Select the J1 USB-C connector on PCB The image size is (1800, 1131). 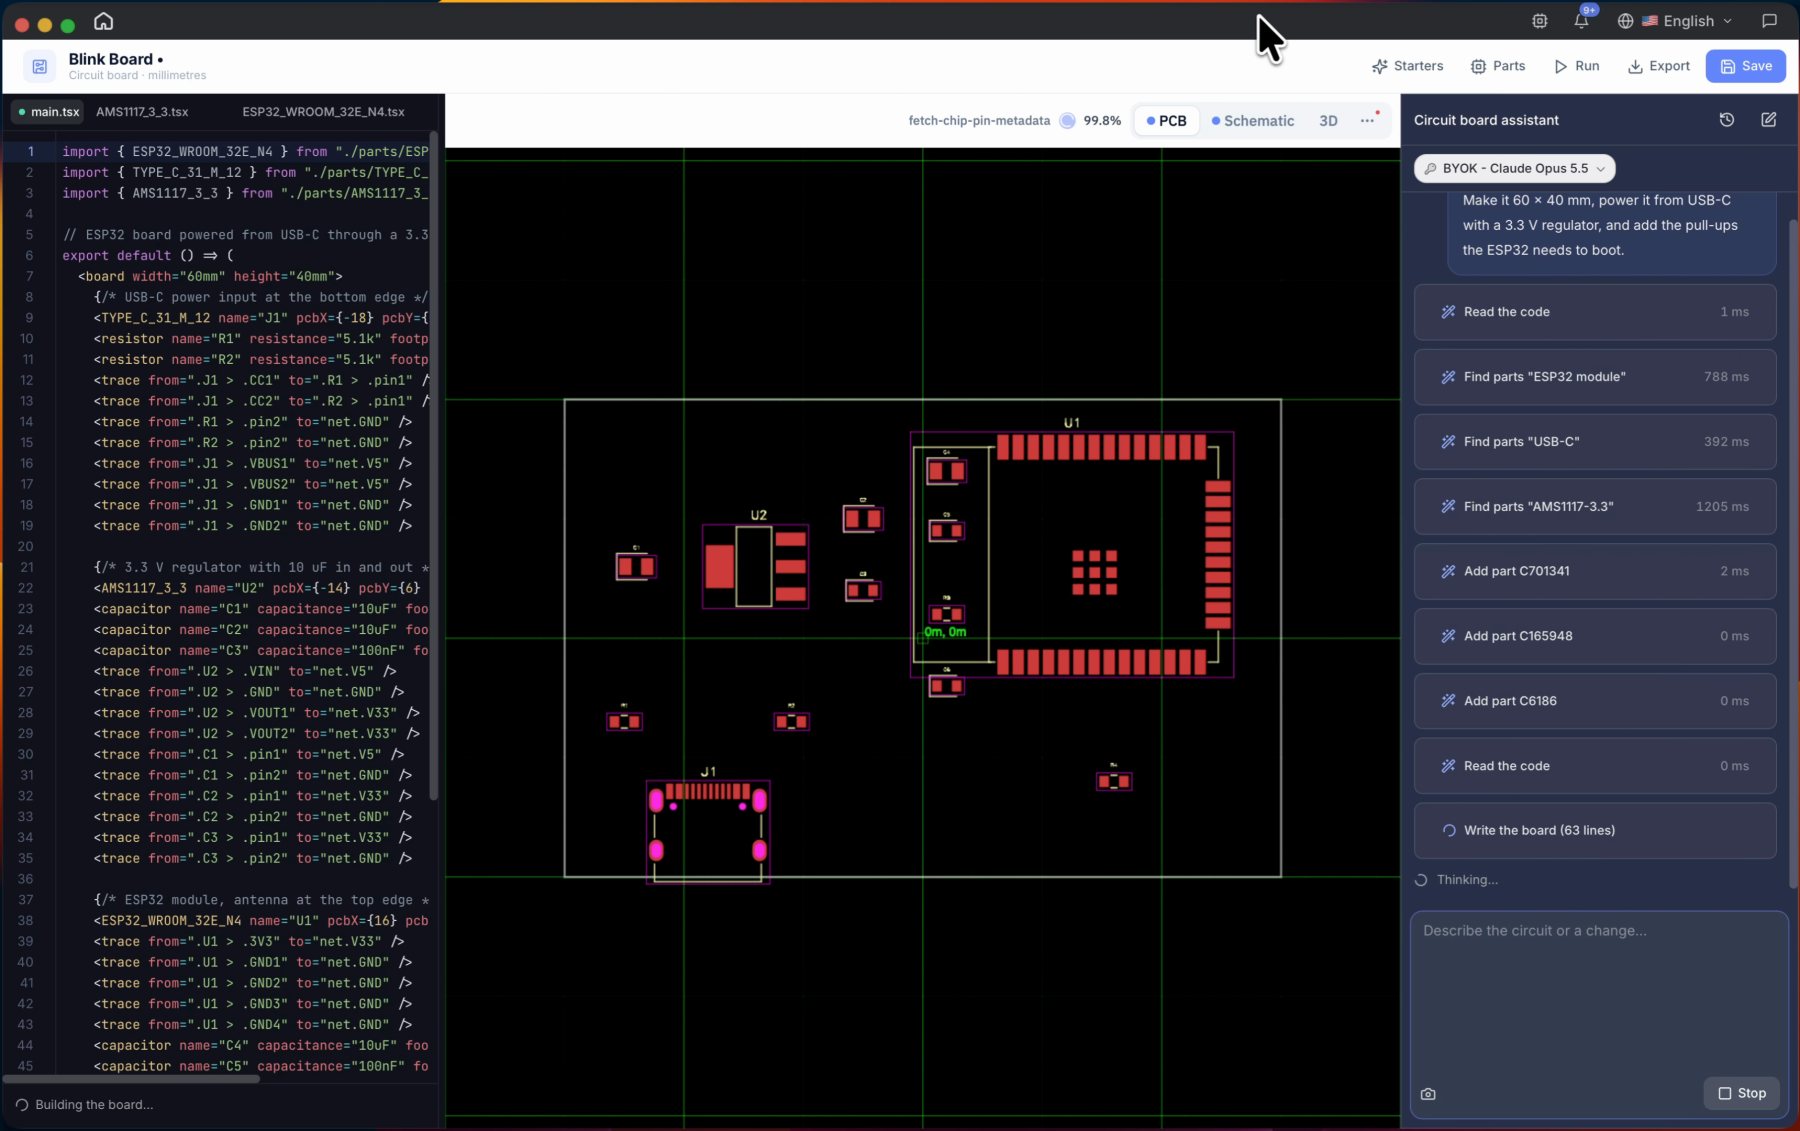click(x=708, y=832)
